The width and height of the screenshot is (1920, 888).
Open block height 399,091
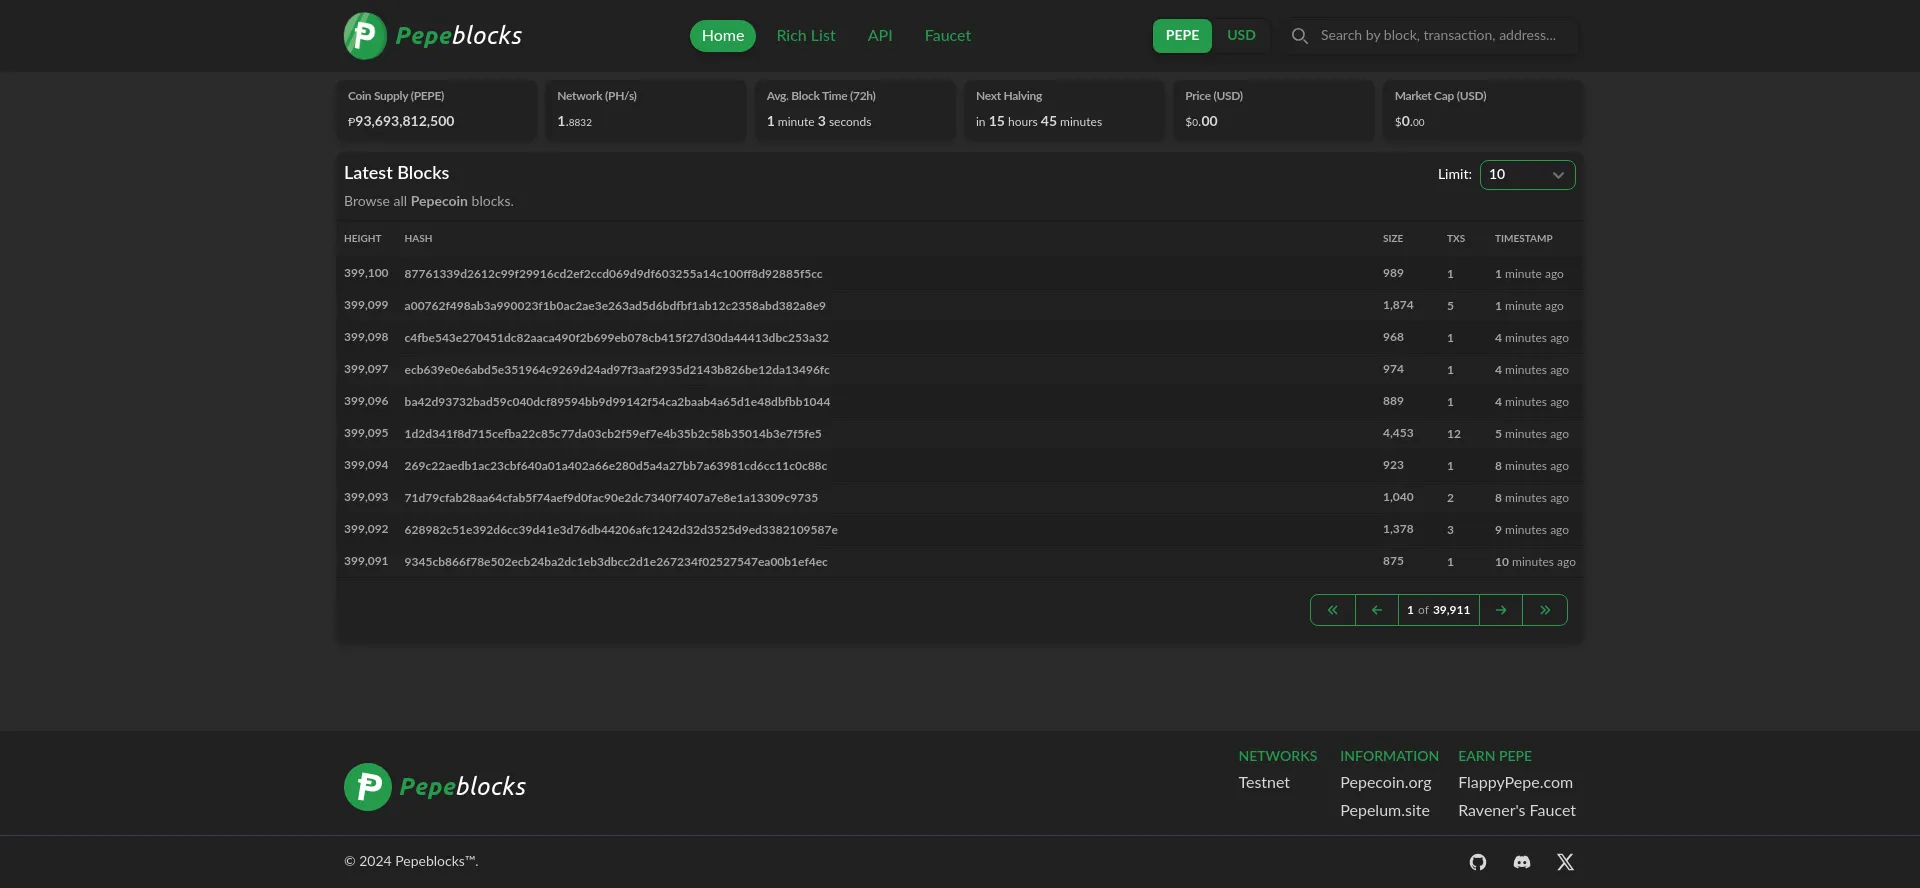(x=366, y=561)
